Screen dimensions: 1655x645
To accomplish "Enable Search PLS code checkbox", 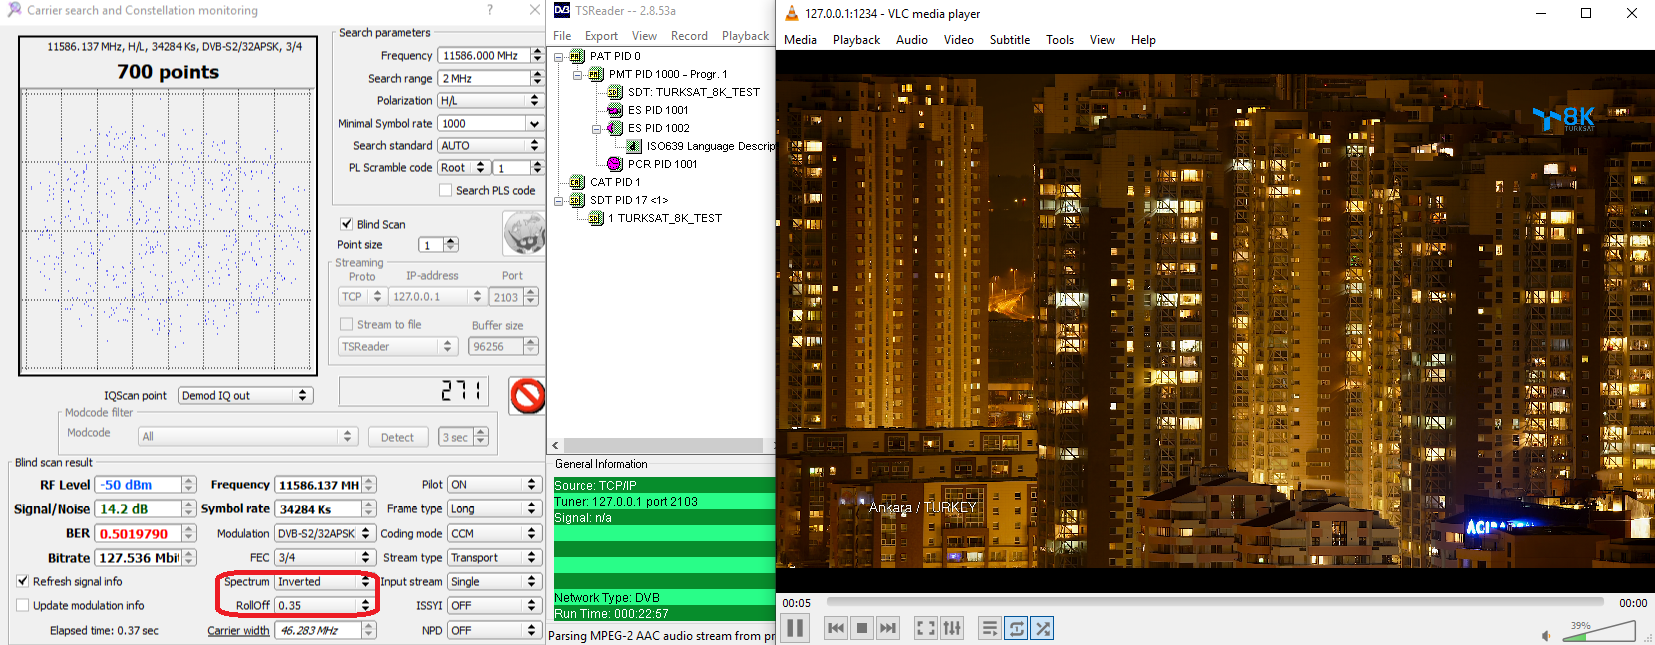I will pyautogui.click(x=445, y=190).
